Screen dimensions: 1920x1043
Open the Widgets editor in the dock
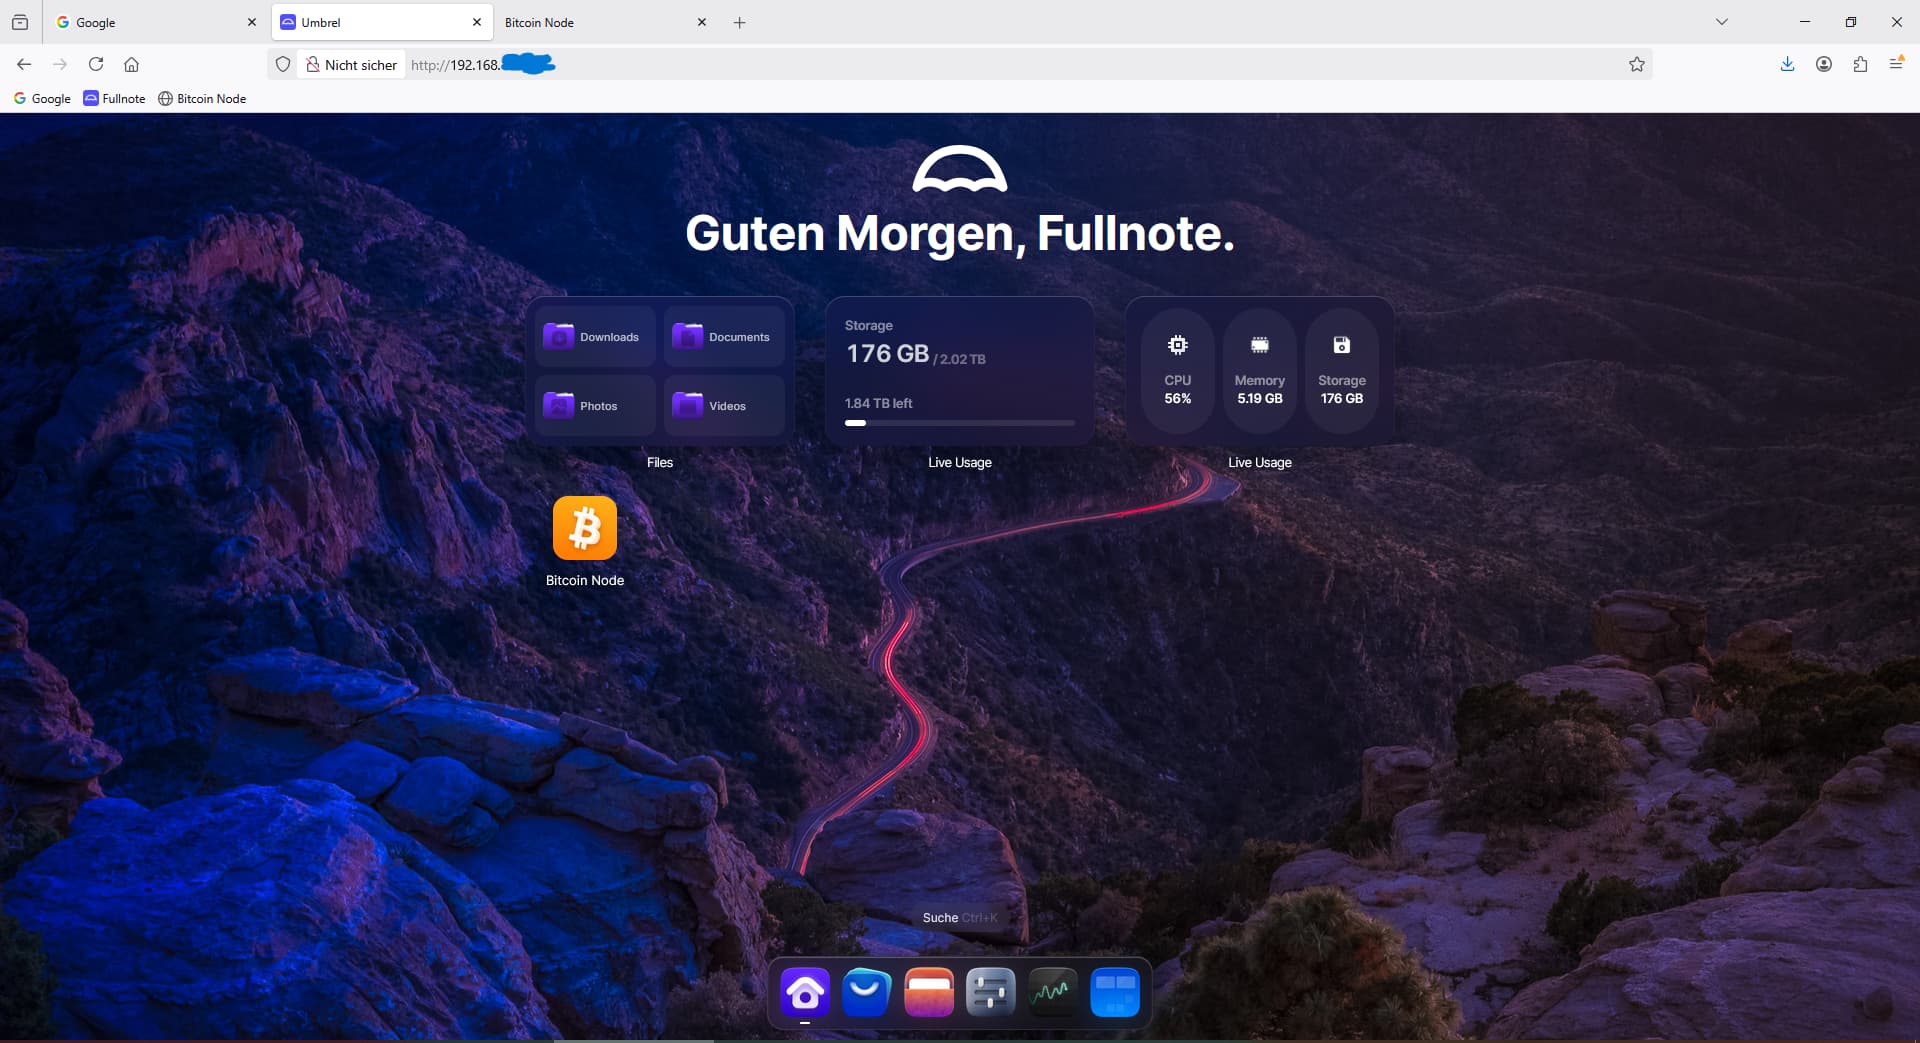point(1114,993)
